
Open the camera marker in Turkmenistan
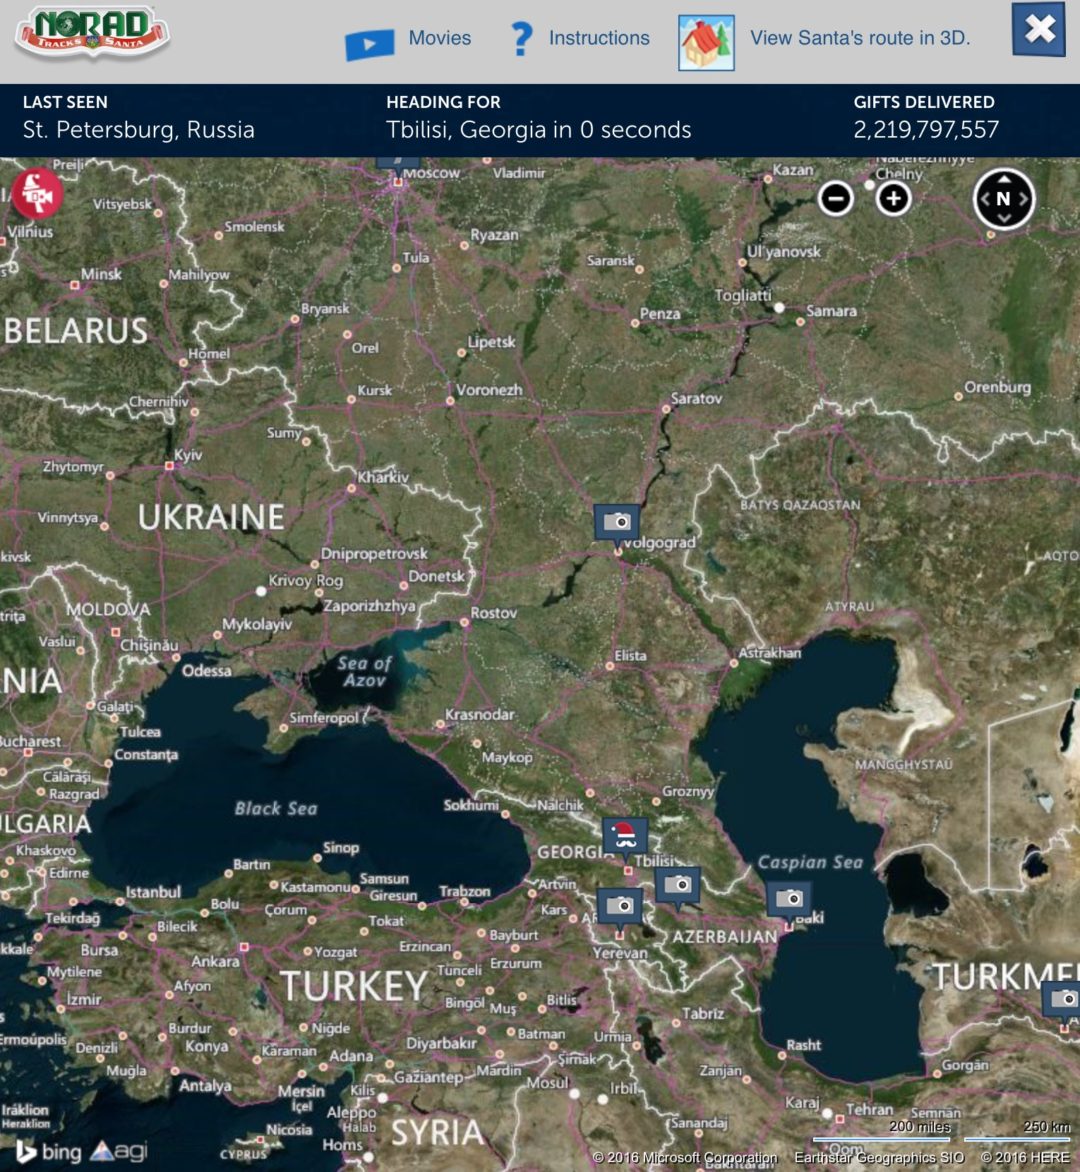point(1062,998)
